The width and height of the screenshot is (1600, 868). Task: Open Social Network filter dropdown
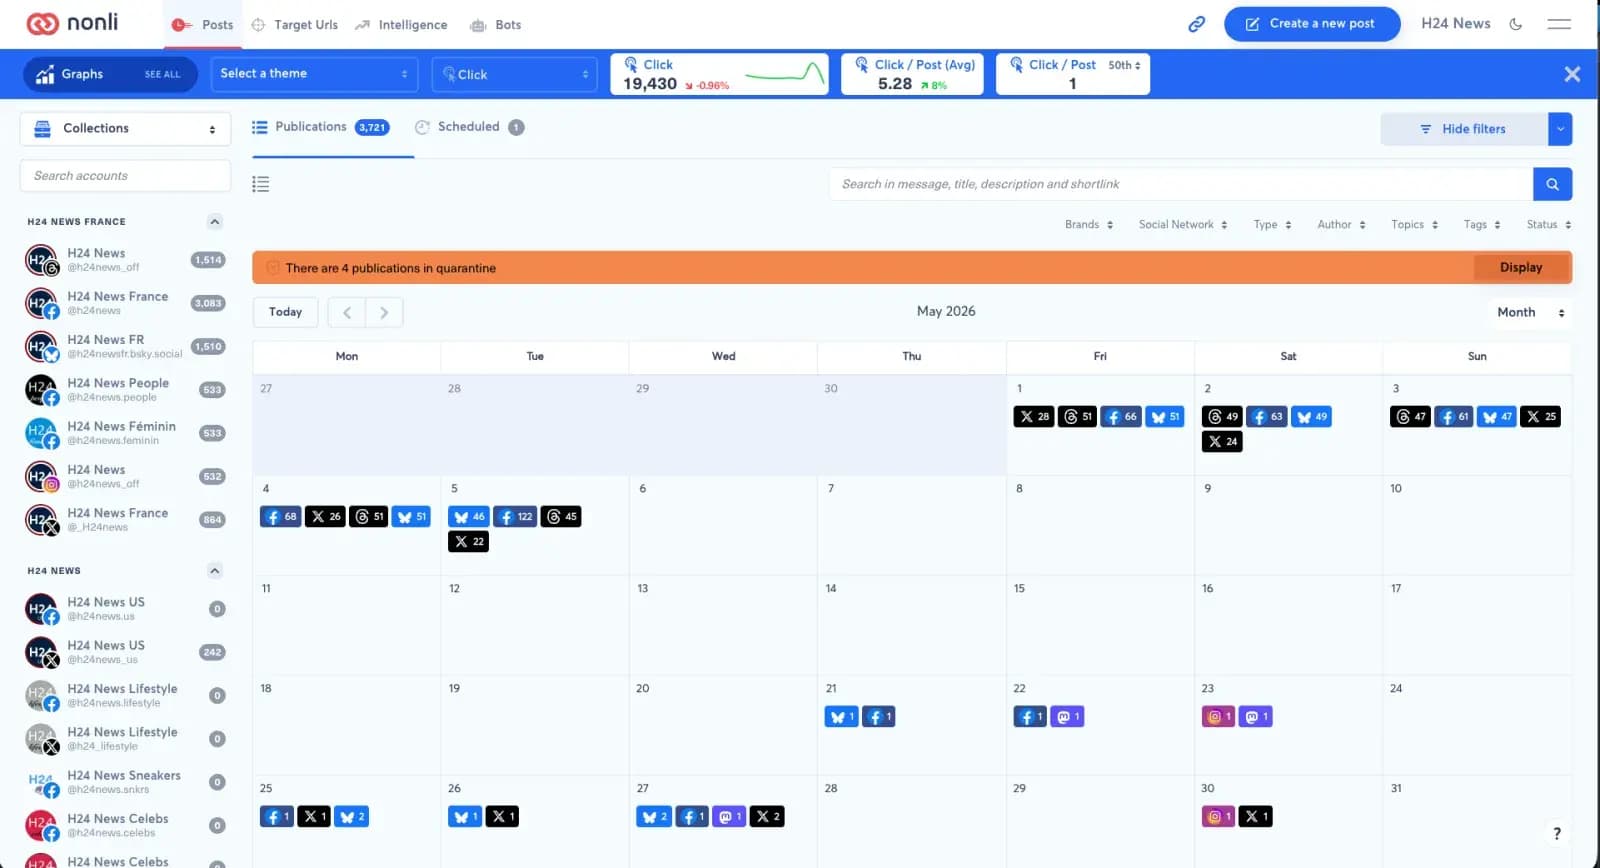pyautogui.click(x=1183, y=225)
